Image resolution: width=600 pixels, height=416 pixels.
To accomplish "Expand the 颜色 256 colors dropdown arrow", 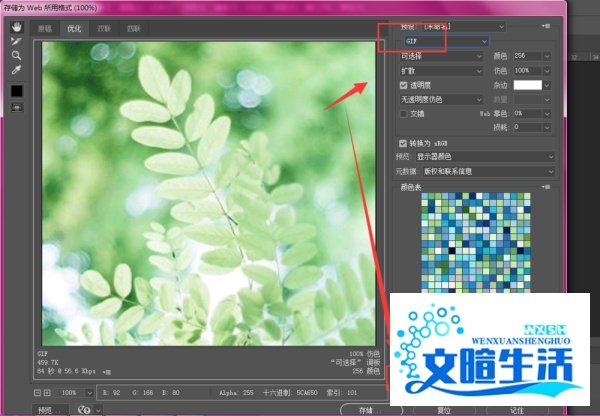I will point(547,56).
